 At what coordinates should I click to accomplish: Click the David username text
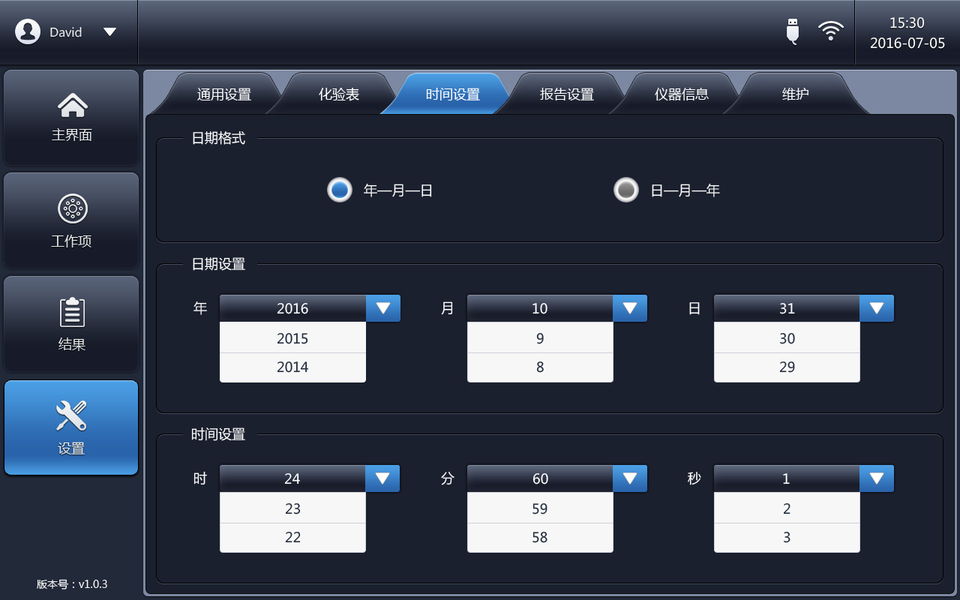point(66,32)
